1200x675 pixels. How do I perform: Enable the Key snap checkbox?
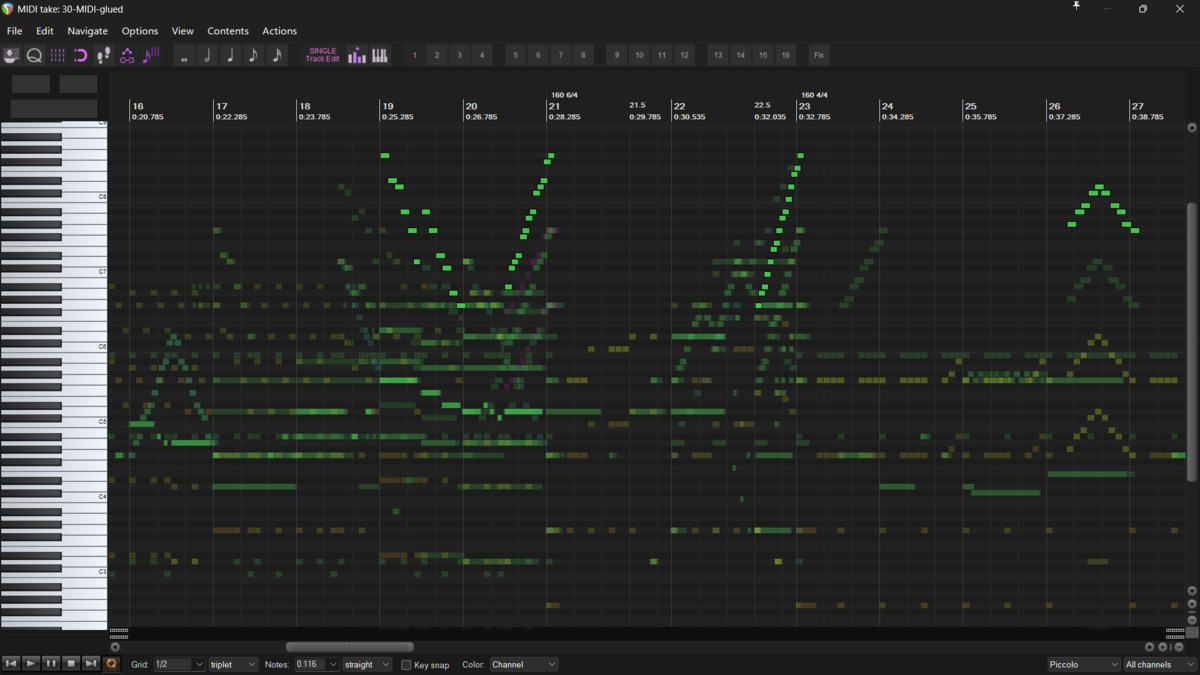(x=406, y=665)
